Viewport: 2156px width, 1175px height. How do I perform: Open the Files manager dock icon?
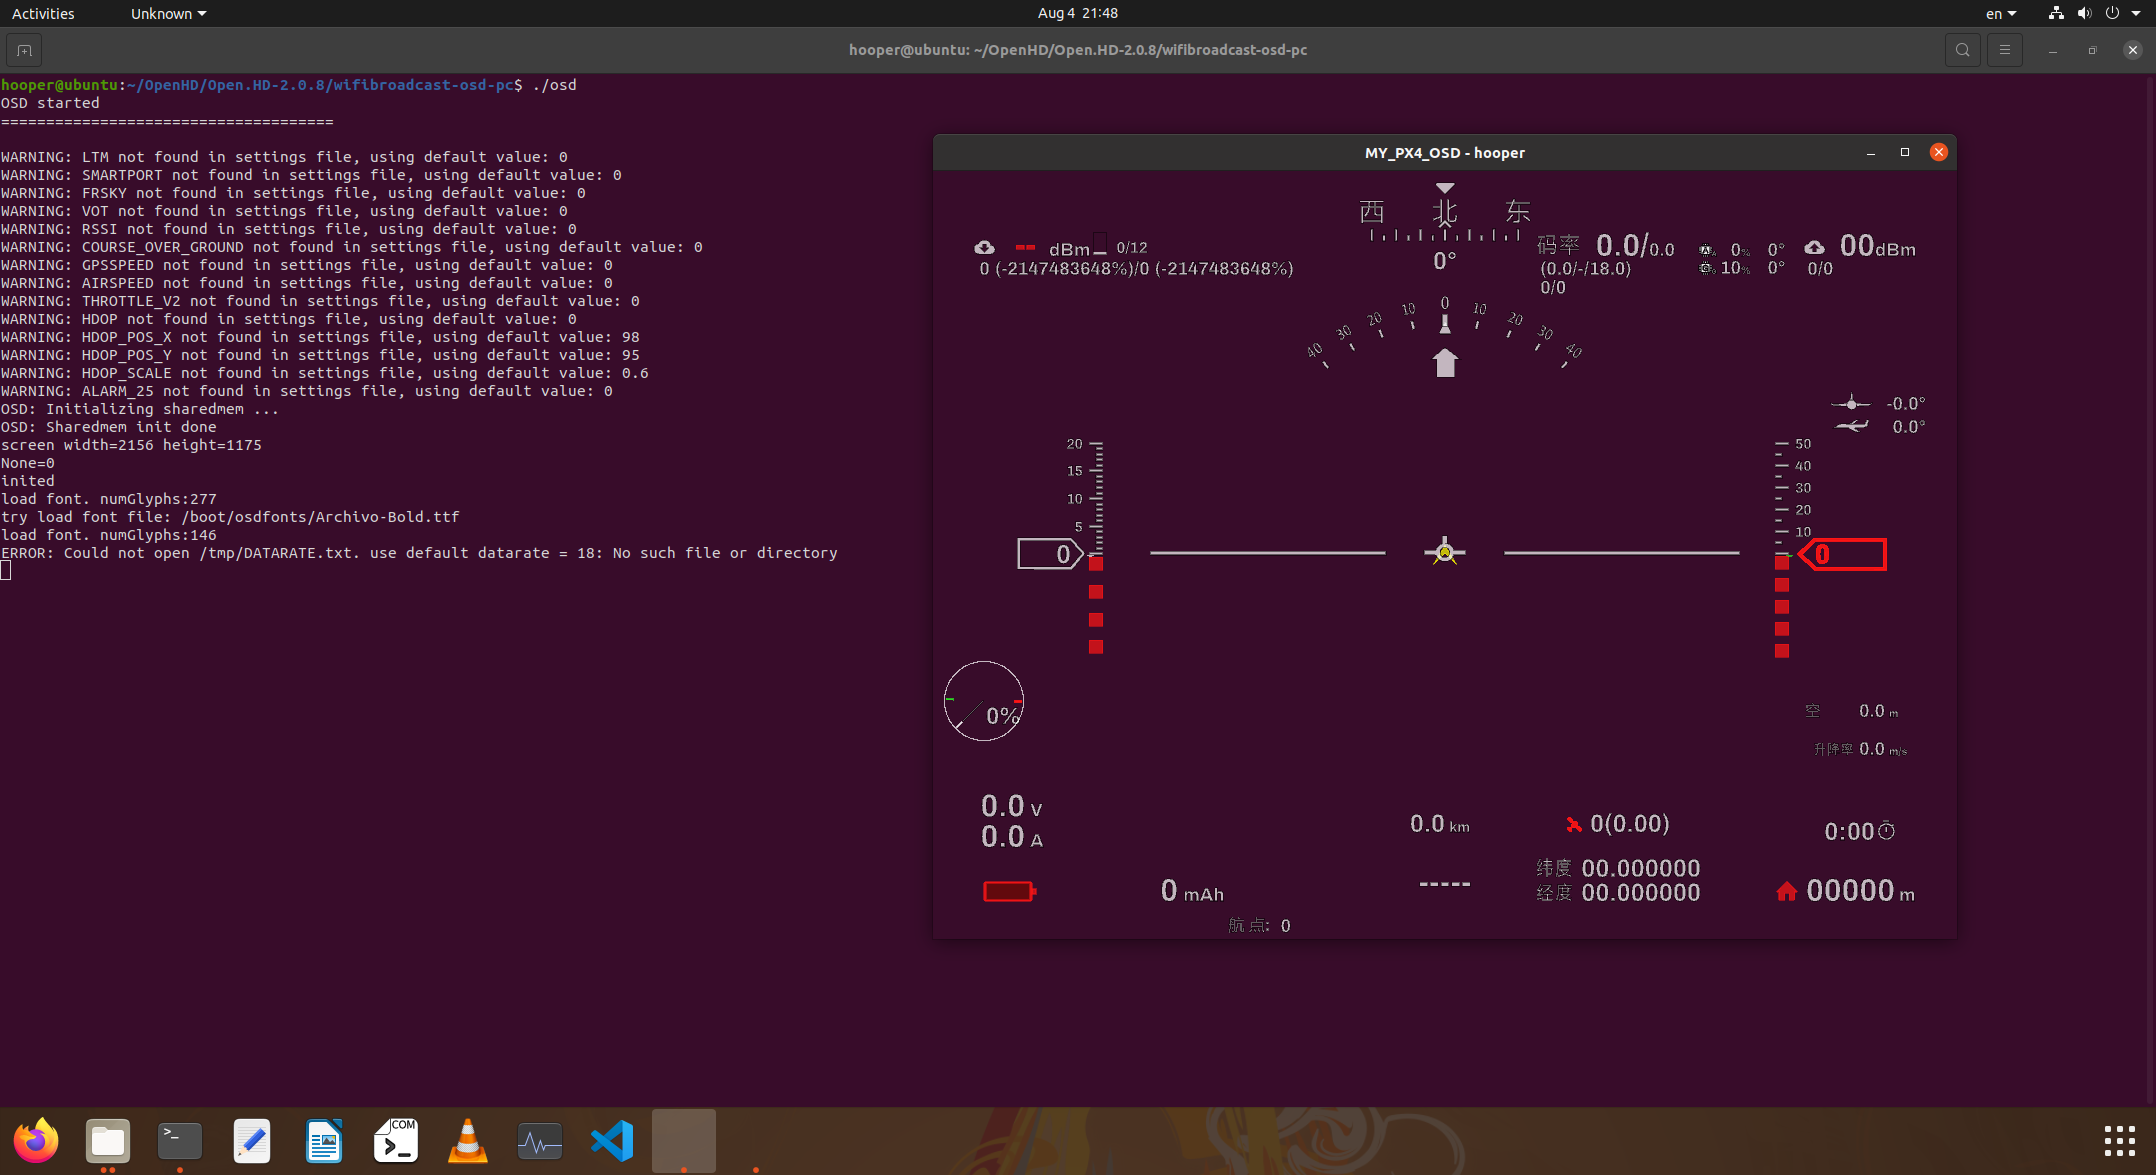(108, 1141)
